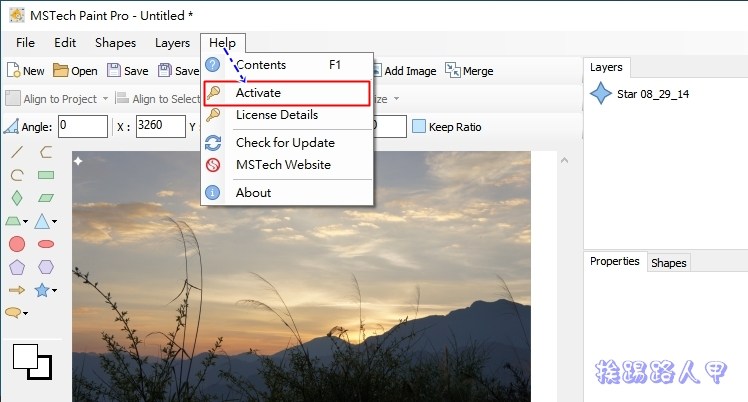Select the speech Callout shape tool
Screen dimensions: 748x402
click(x=13, y=312)
